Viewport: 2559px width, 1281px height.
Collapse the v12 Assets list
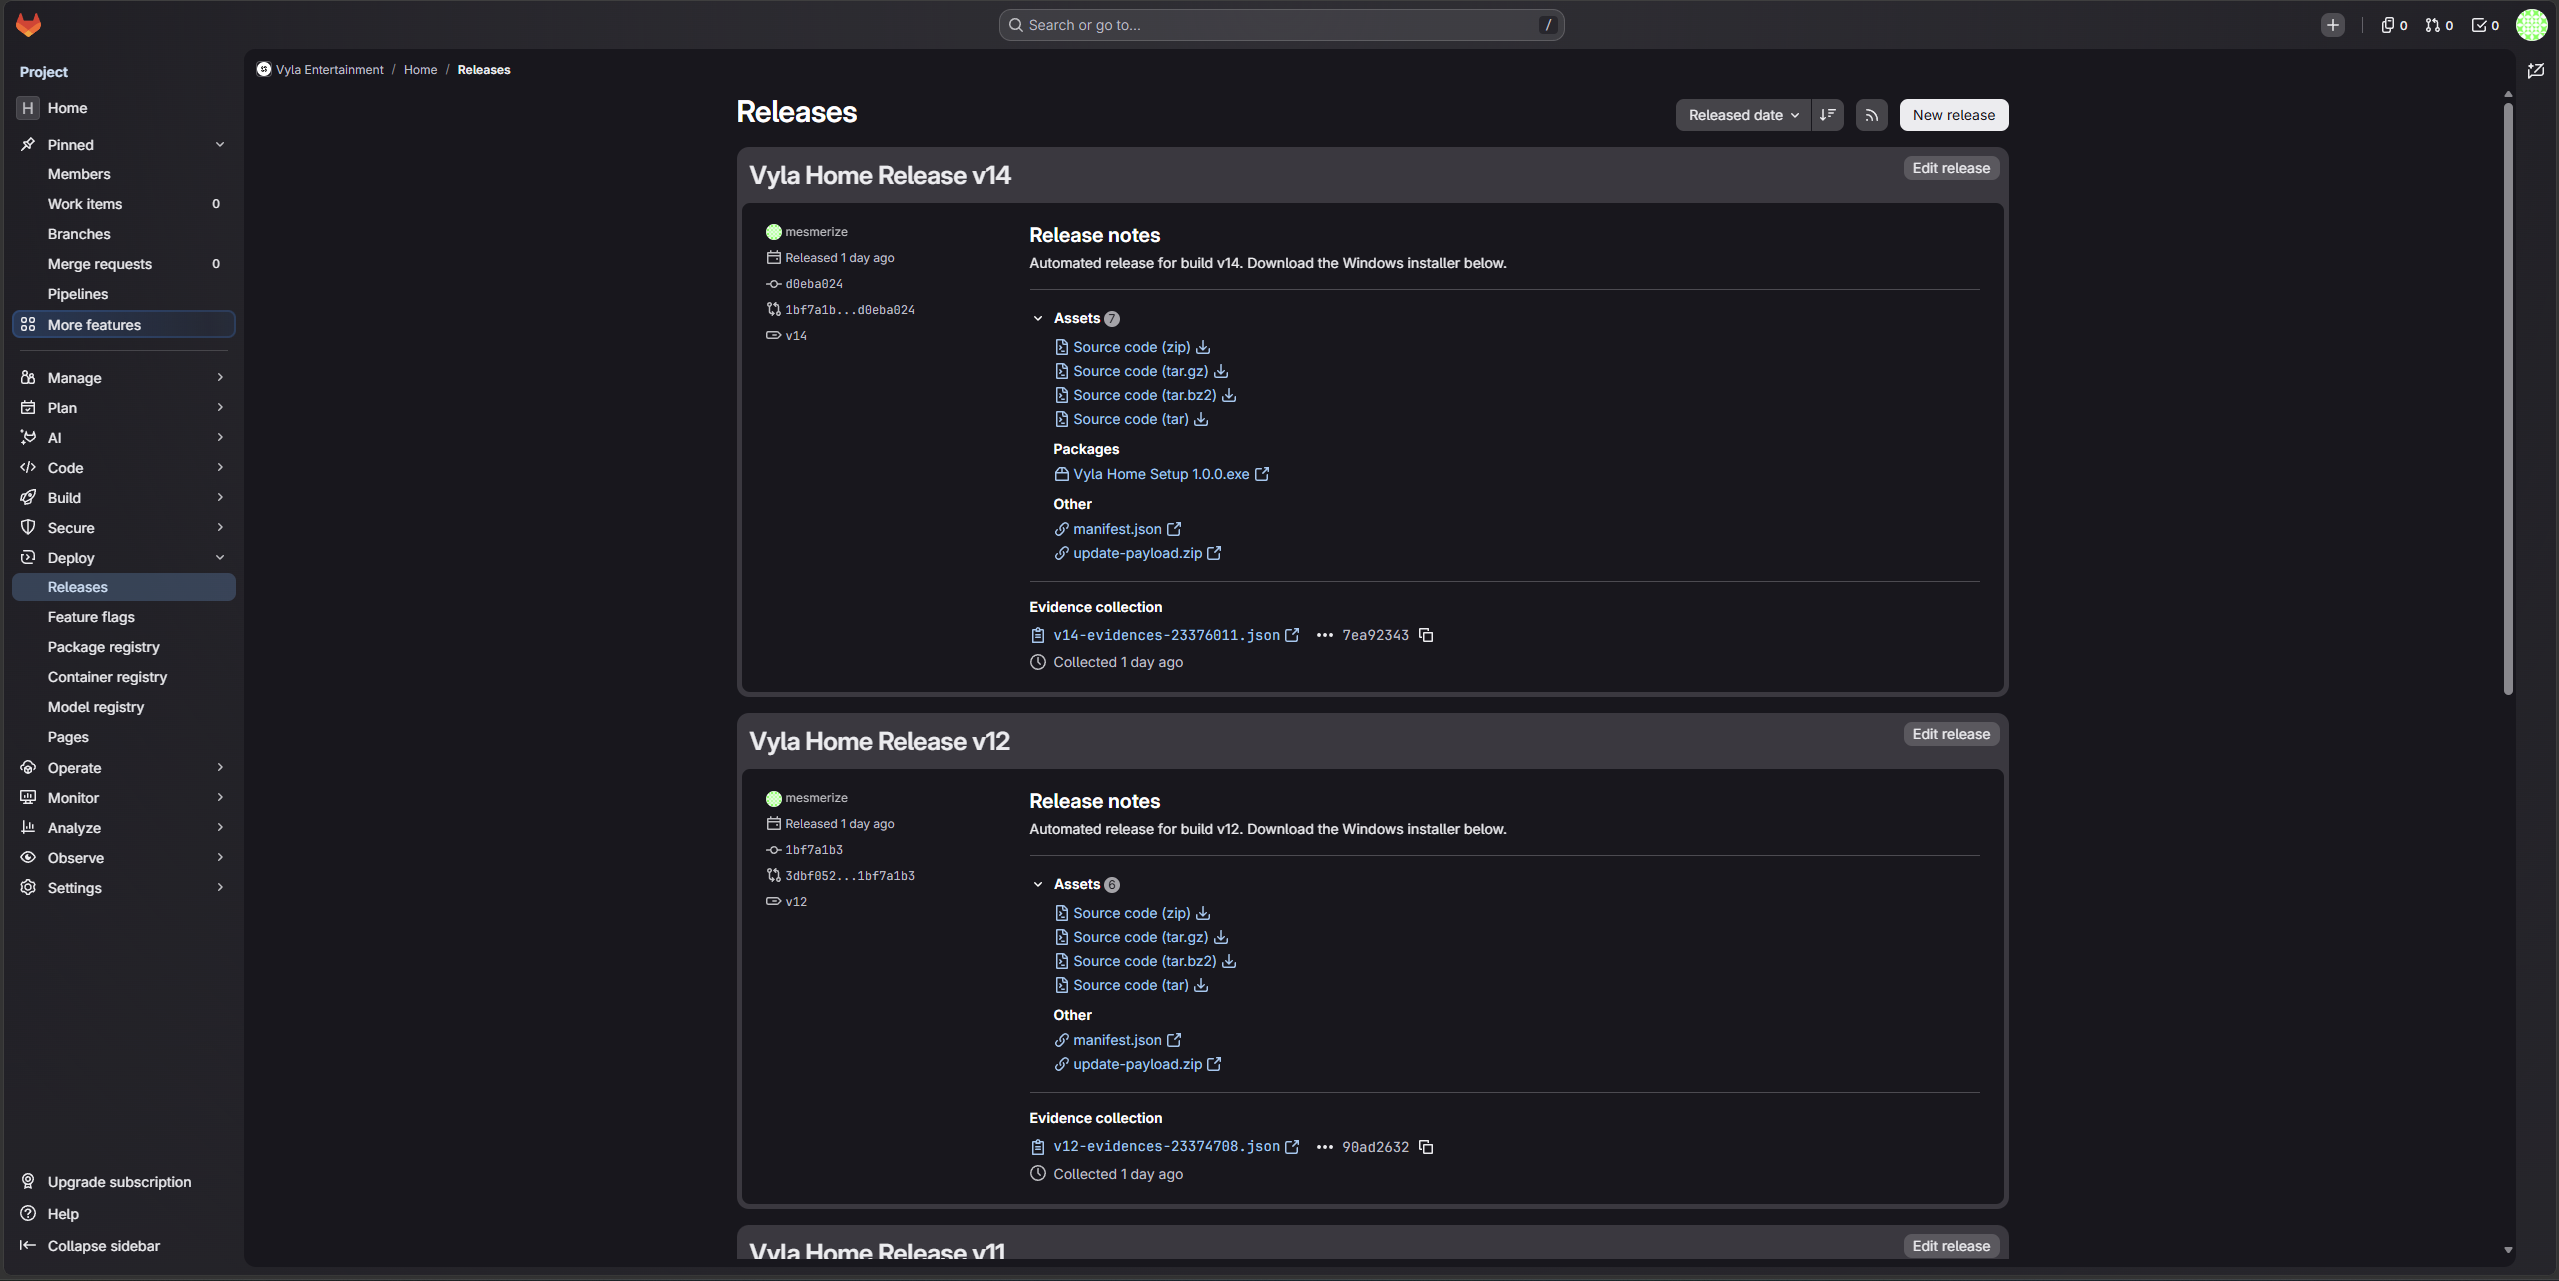tap(1038, 885)
